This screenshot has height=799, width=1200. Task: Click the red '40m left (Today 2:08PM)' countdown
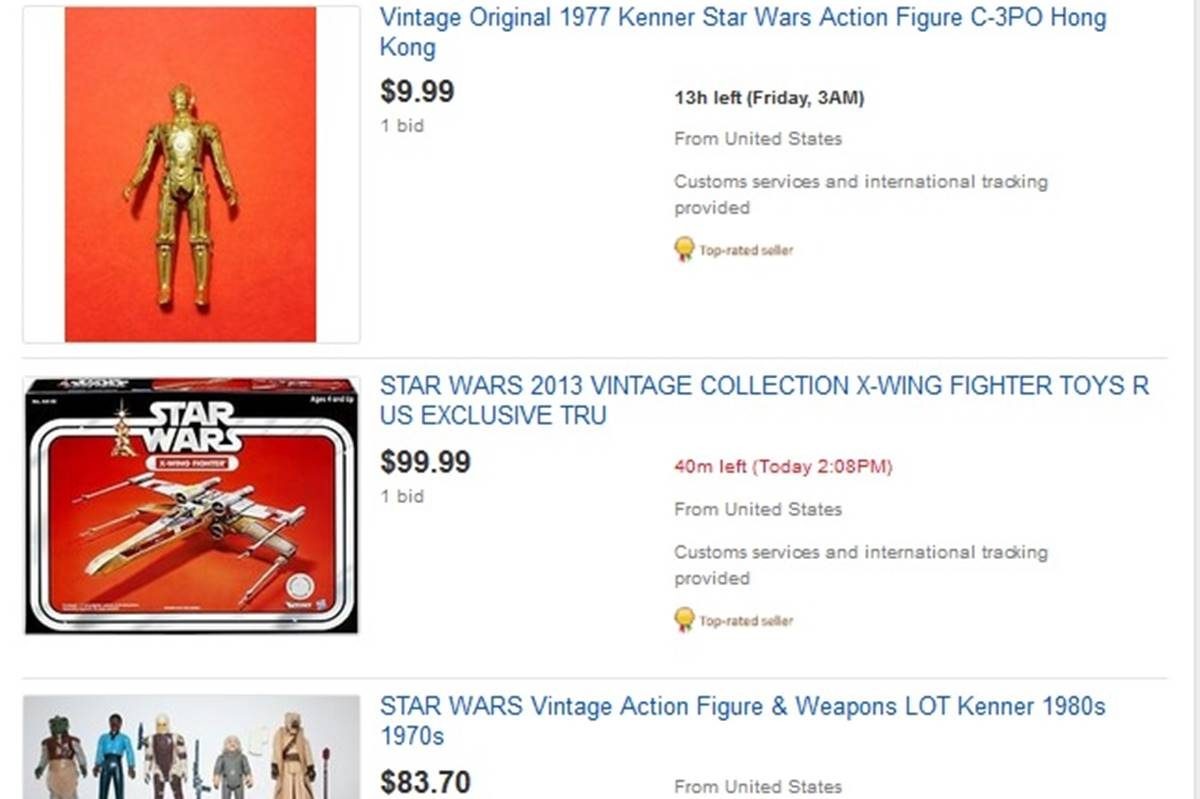tap(783, 466)
